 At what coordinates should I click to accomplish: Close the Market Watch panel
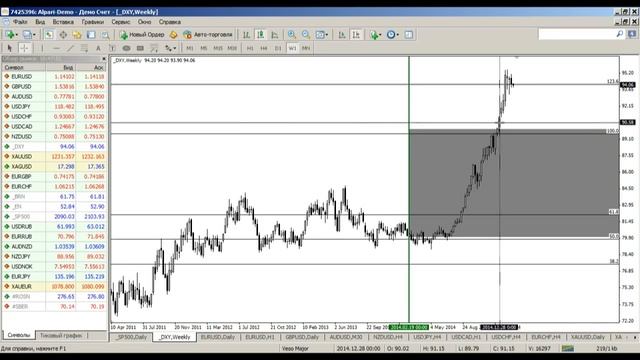point(104,59)
